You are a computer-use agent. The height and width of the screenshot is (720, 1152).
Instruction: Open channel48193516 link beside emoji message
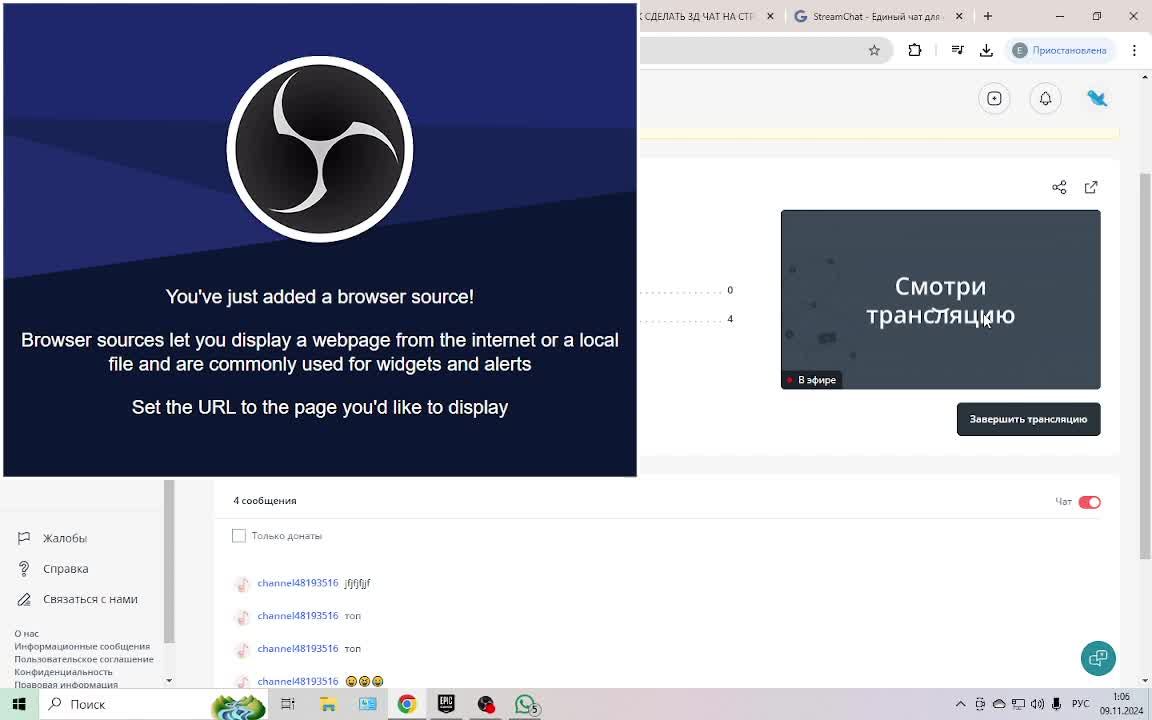click(x=298, y=681)
